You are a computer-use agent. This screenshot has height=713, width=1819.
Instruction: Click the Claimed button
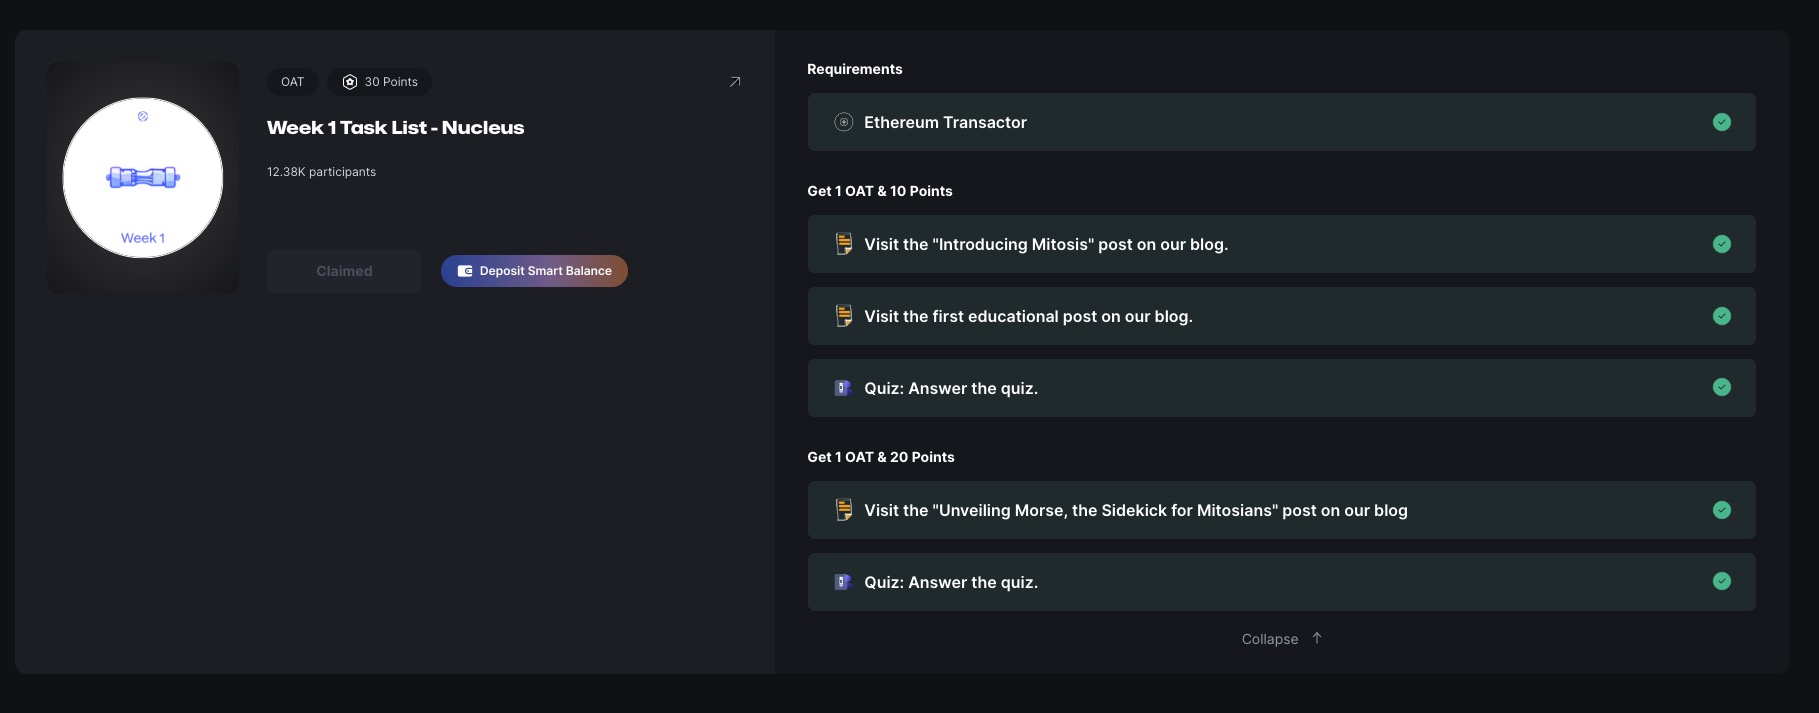click(344, 271)
